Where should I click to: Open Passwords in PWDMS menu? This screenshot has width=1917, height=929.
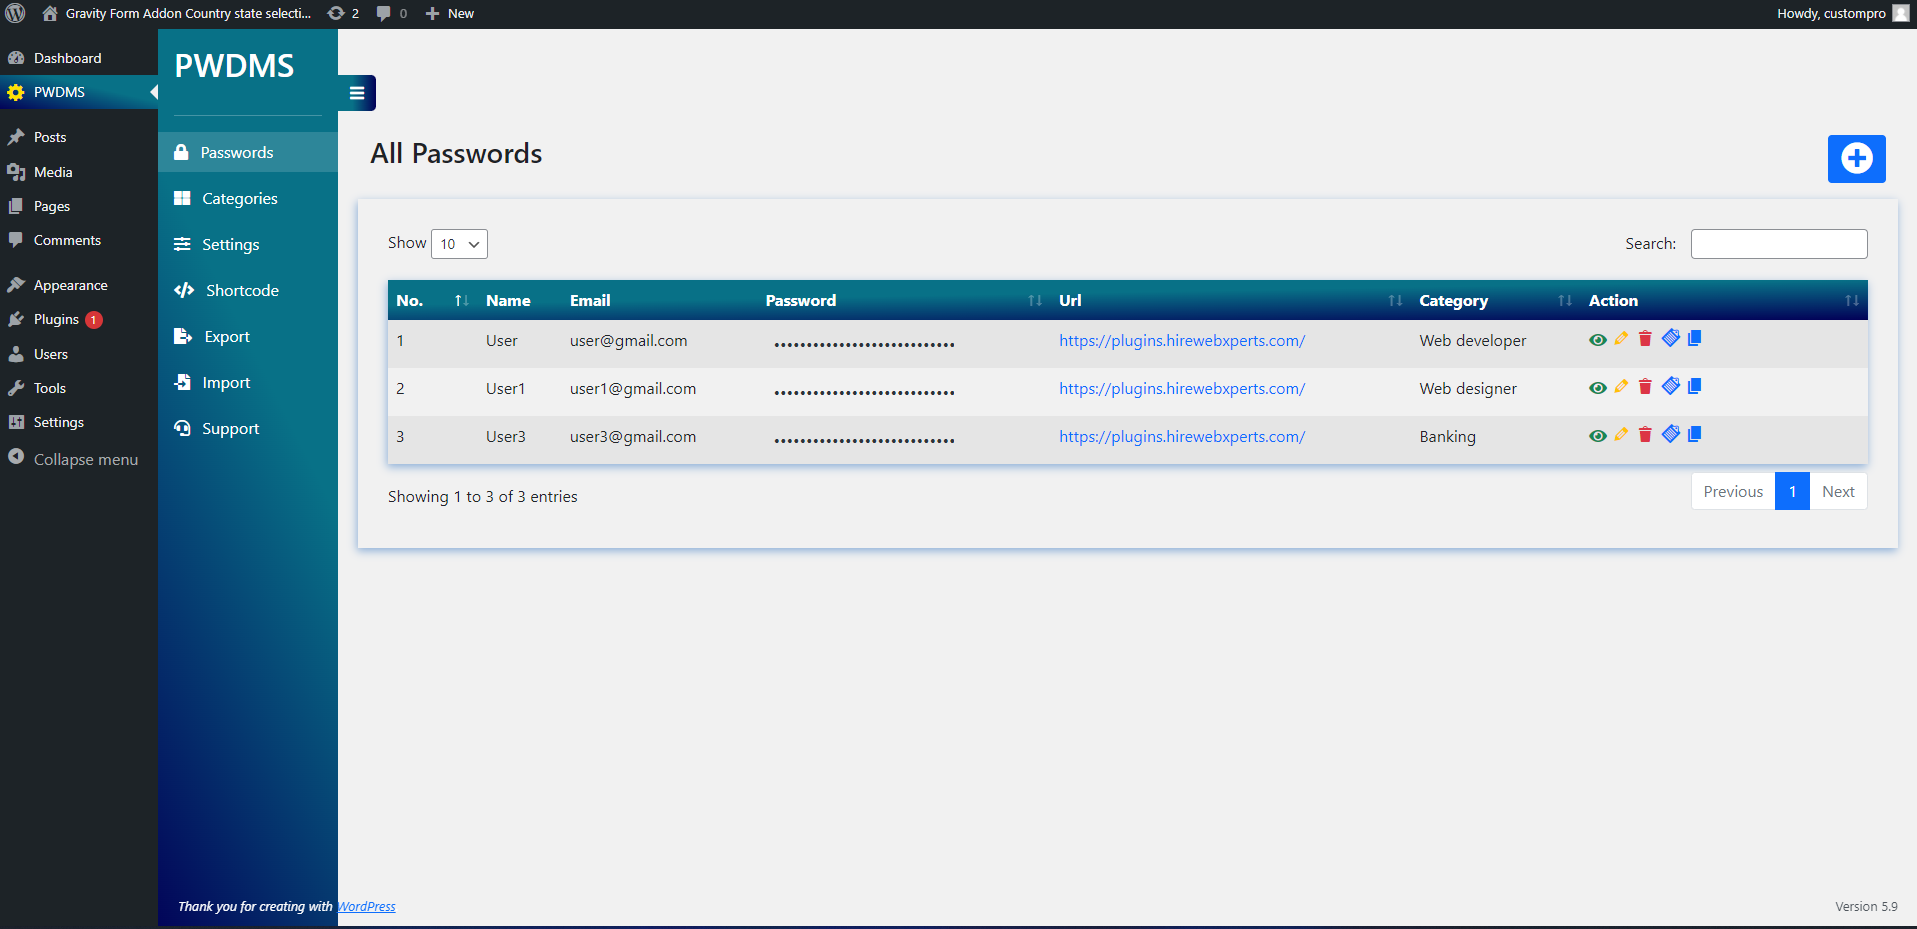click(248, 152)
